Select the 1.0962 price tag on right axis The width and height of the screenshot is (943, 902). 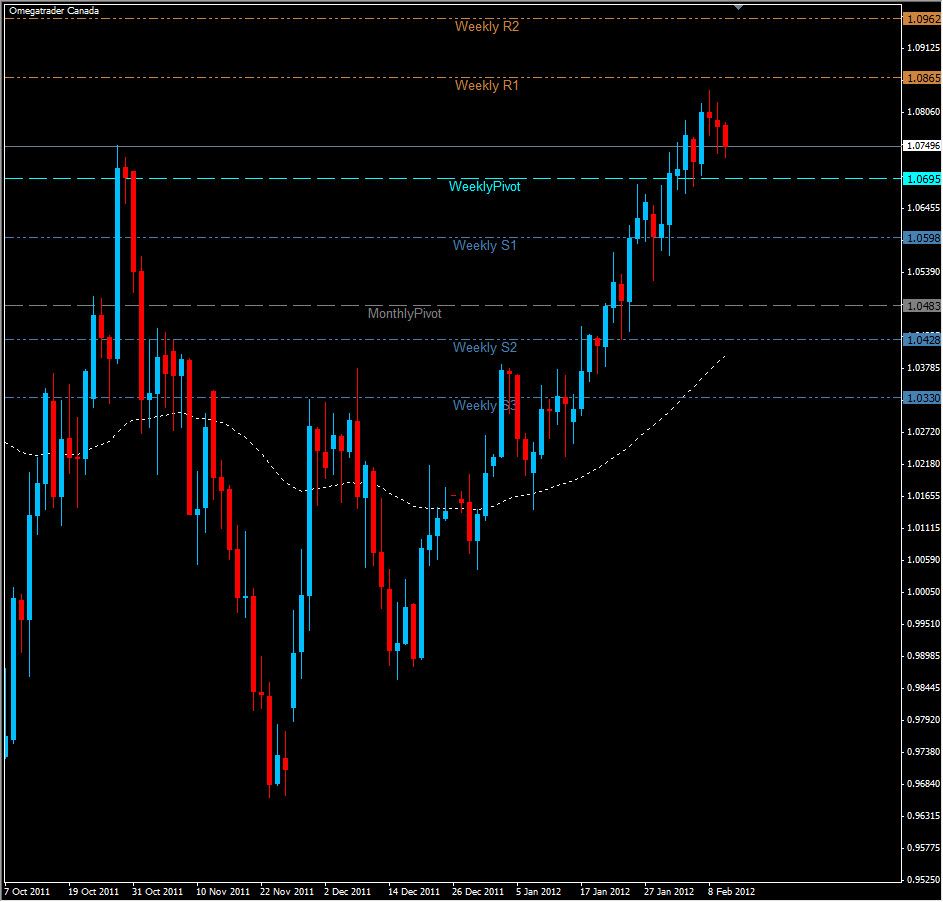[920, 16]
